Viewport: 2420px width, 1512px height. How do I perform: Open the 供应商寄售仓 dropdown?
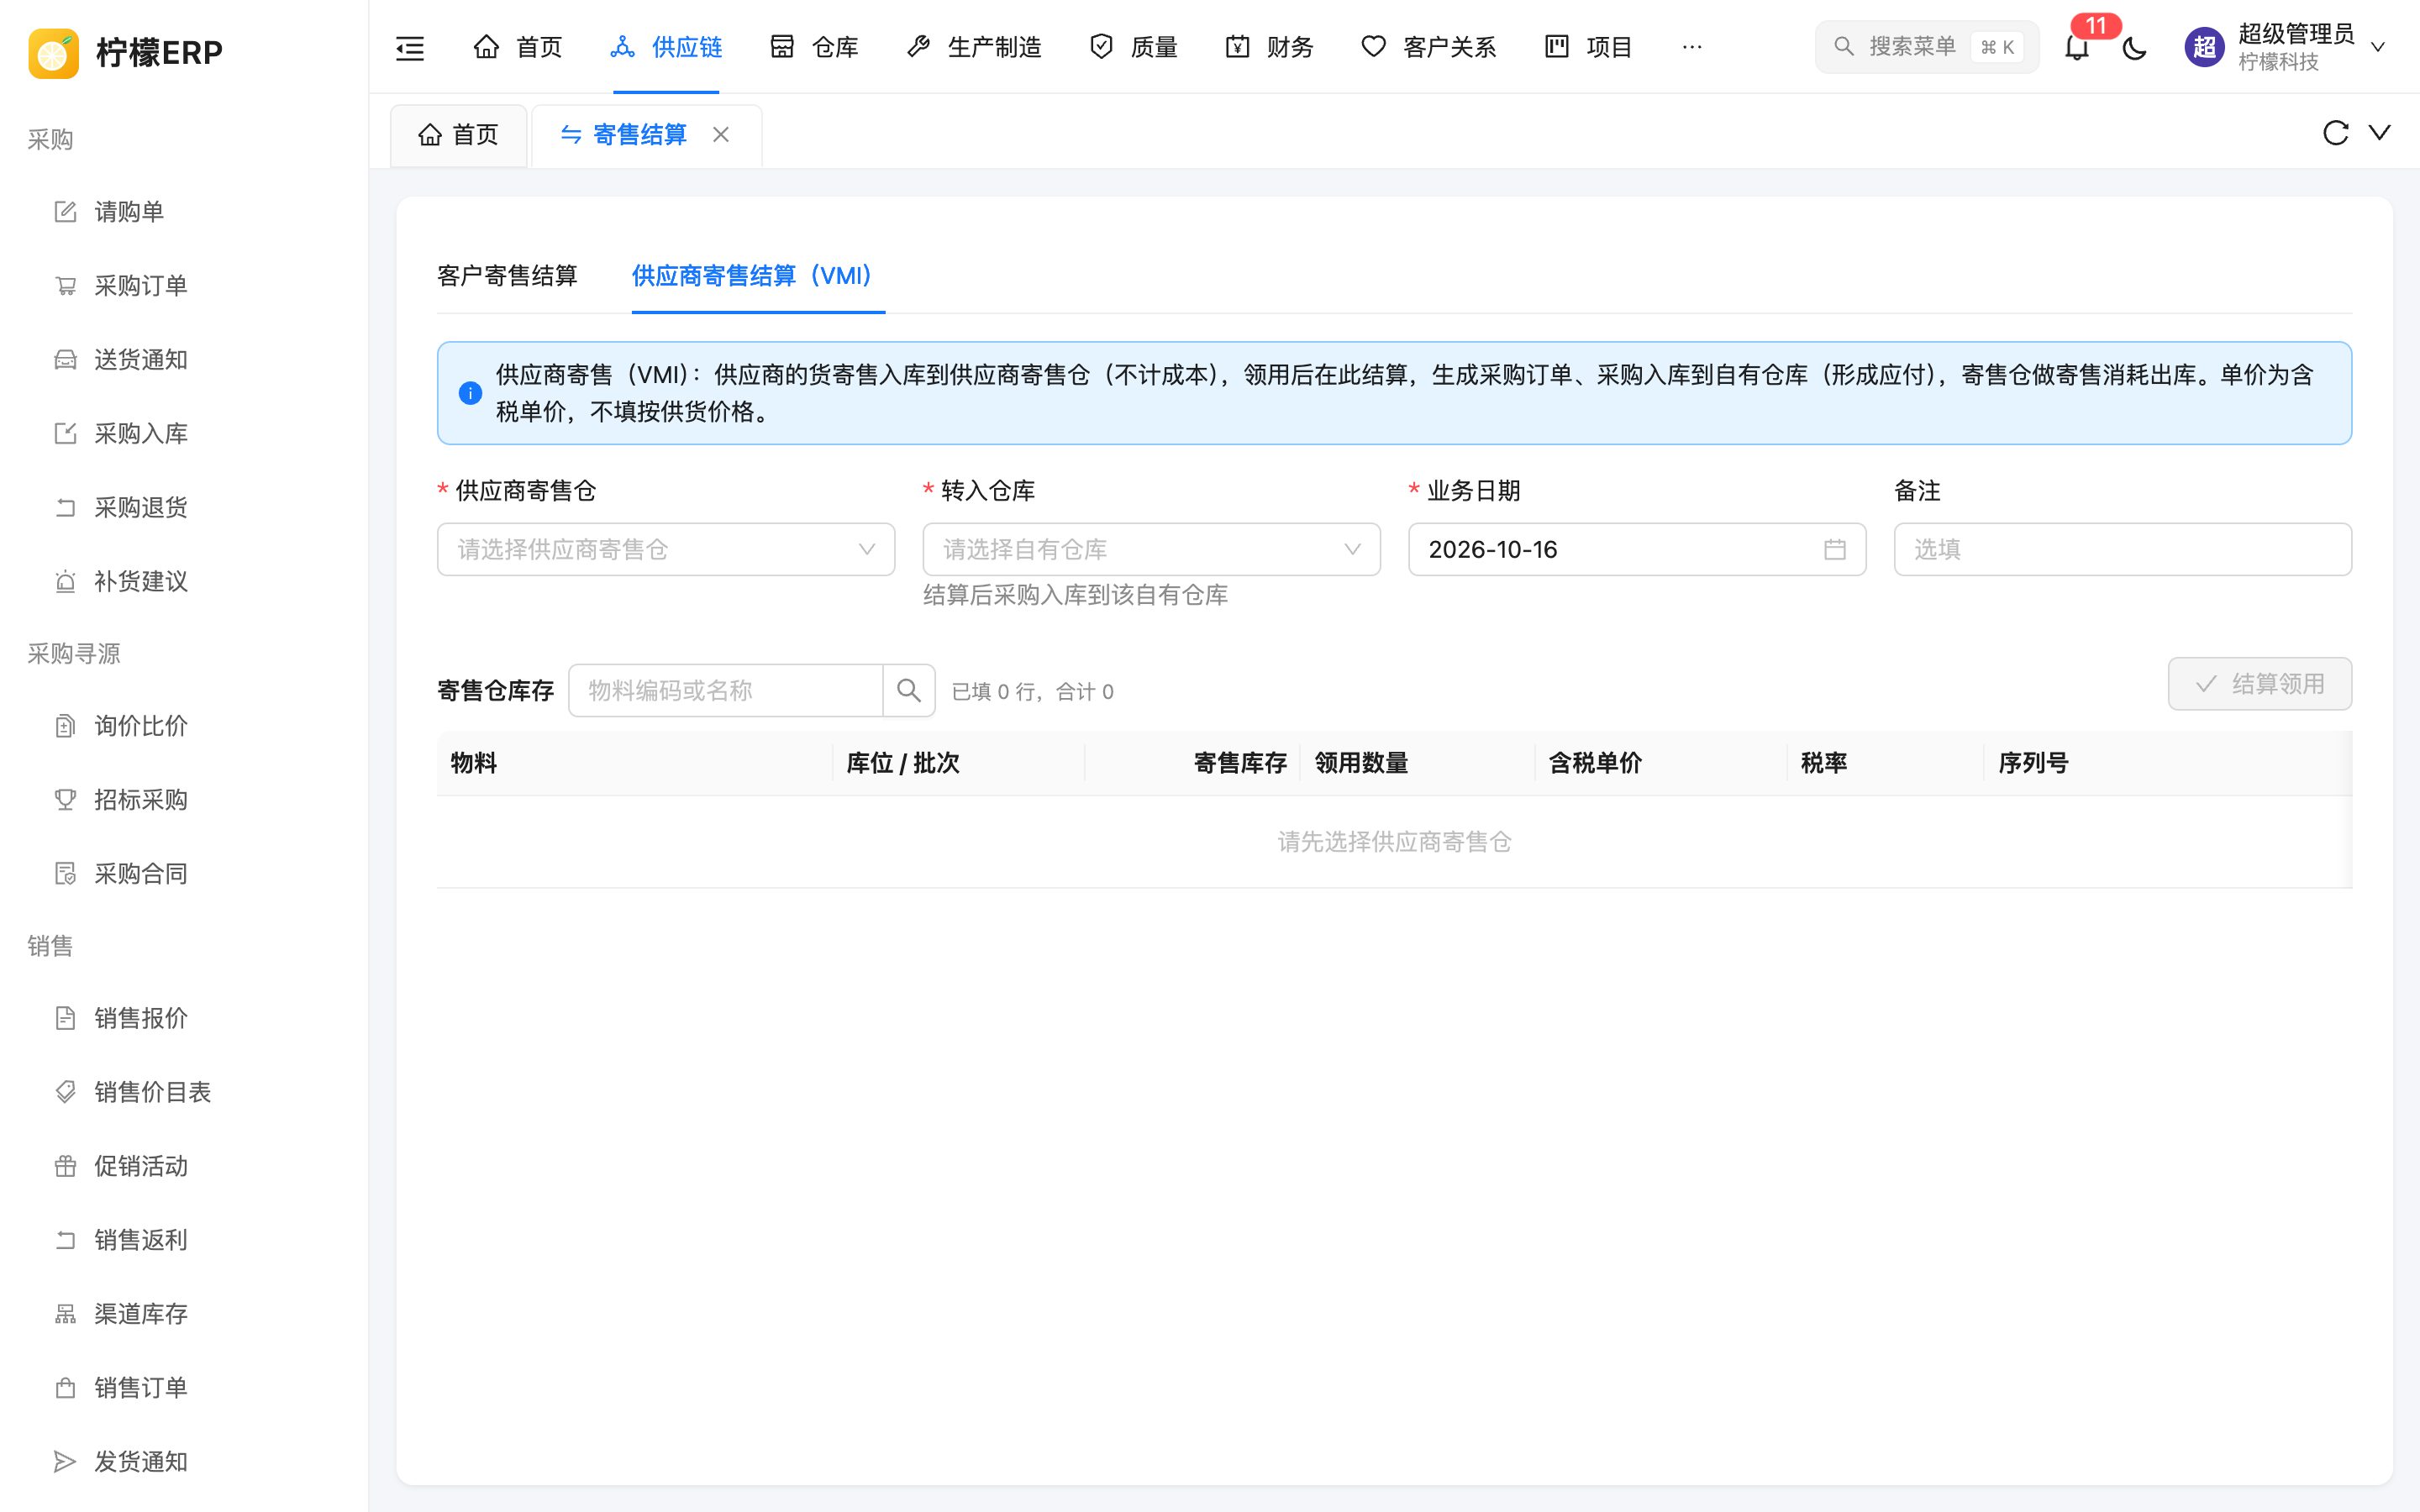[666, 549]
